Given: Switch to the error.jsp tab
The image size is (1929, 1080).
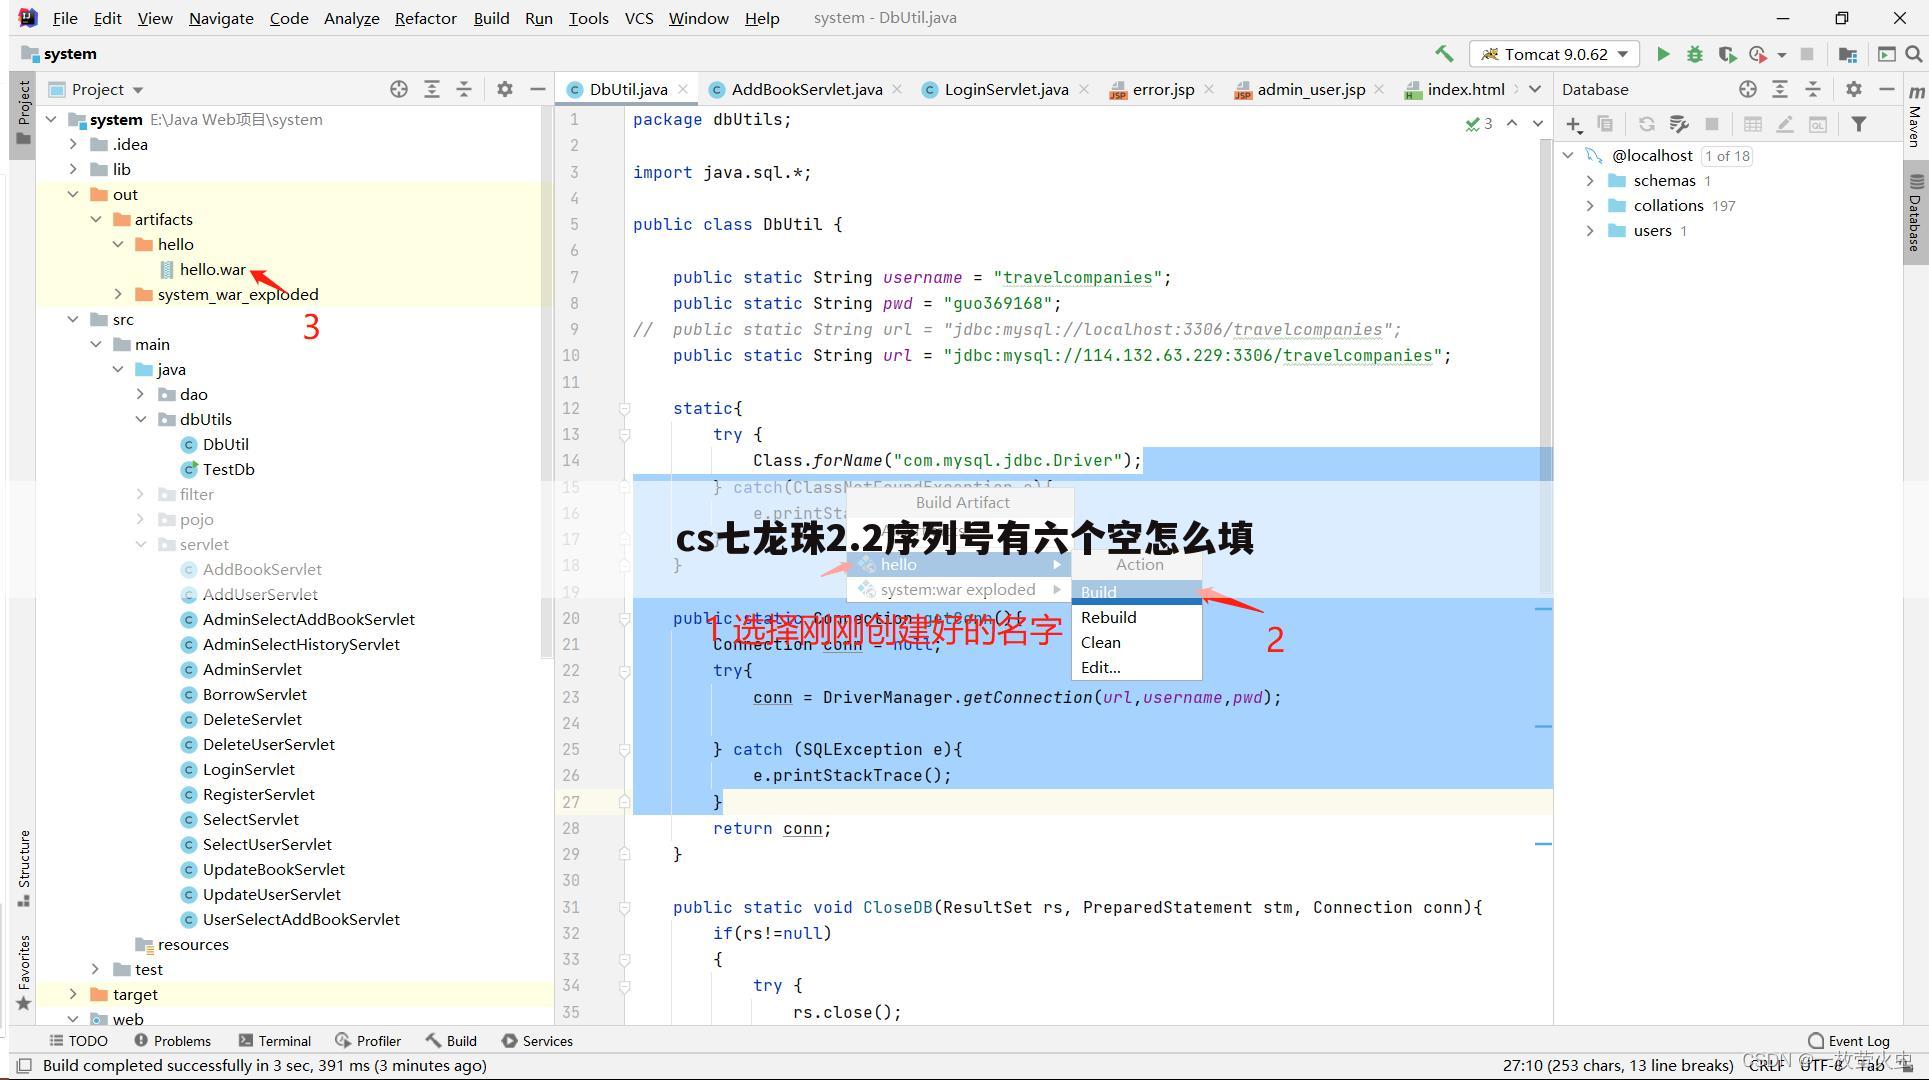Looking at the screenshot, I should tap(1162, 89).
